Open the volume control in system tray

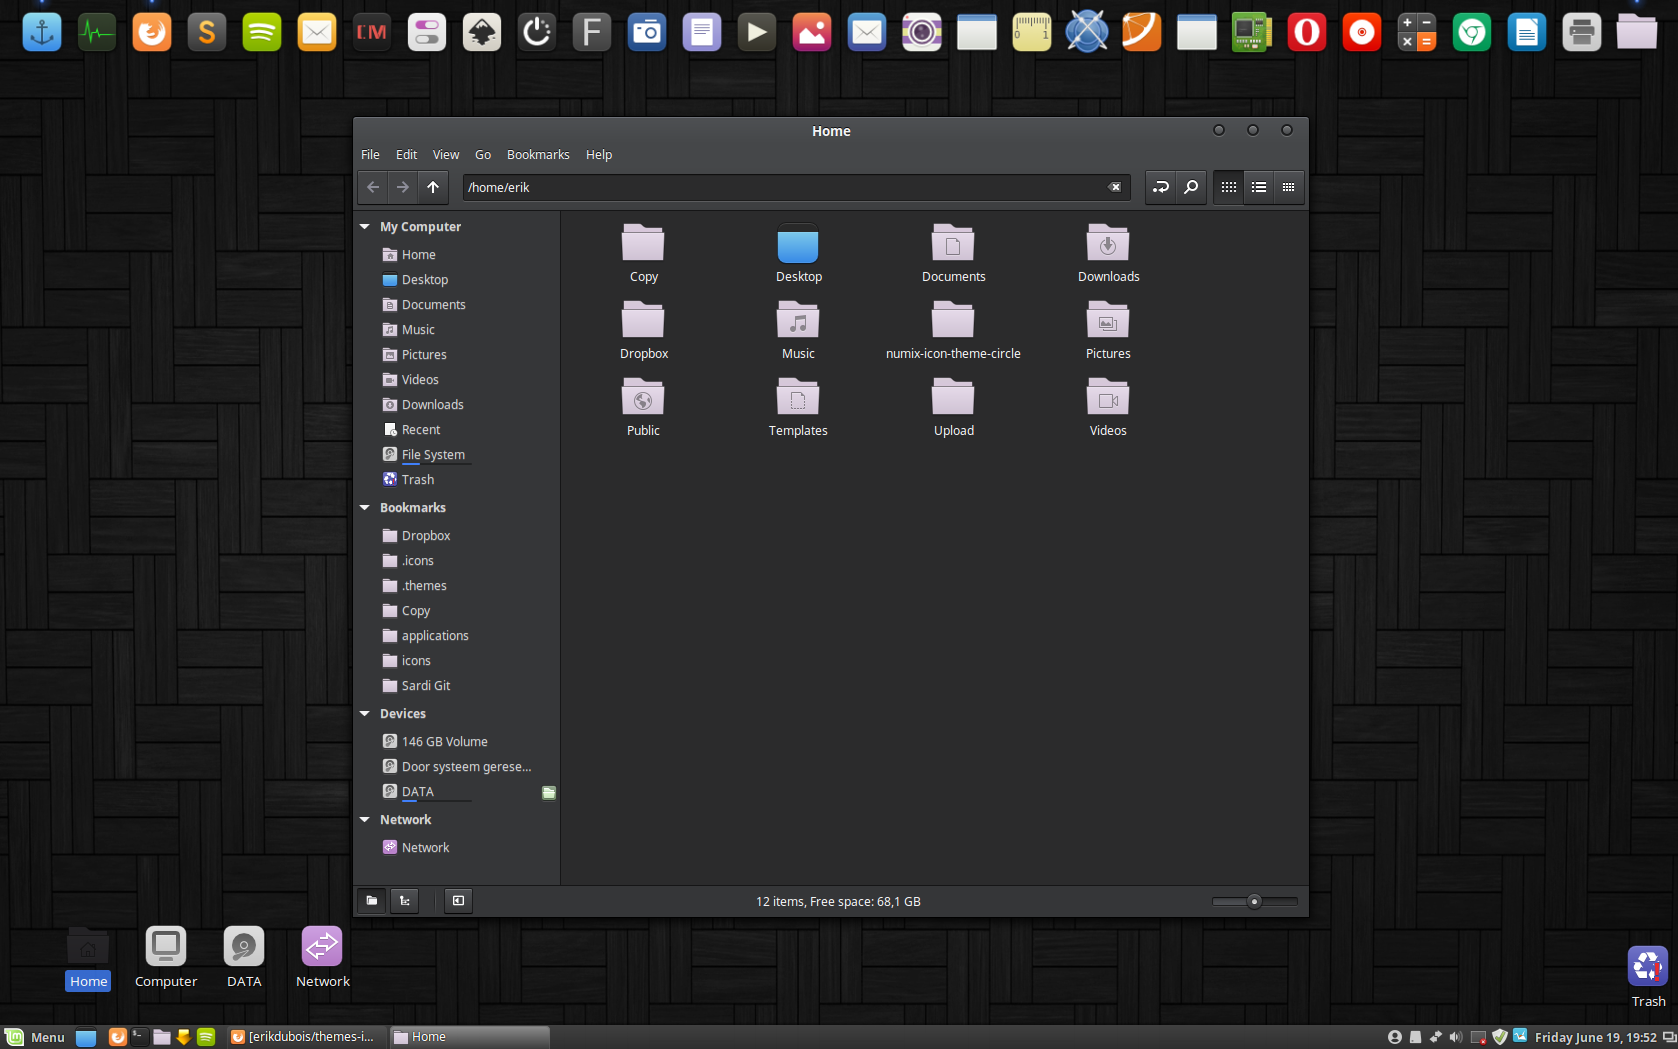pyautogui.click(x=1456, y=1037)
